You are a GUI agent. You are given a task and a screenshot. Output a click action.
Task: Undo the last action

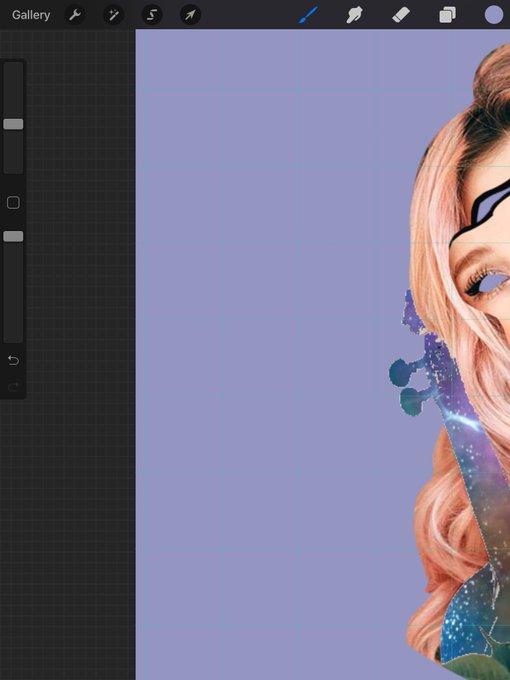pyautogui.click(x=13, y=360)
